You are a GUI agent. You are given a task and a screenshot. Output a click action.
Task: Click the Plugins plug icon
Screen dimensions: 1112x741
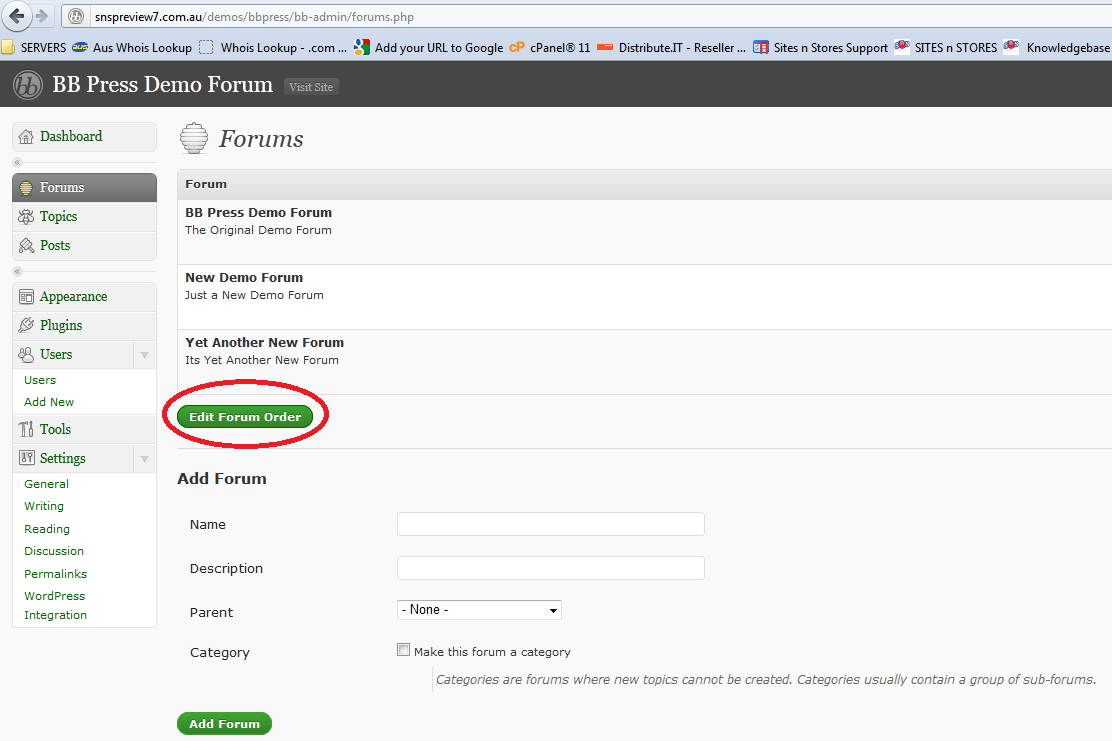[26, 325]
